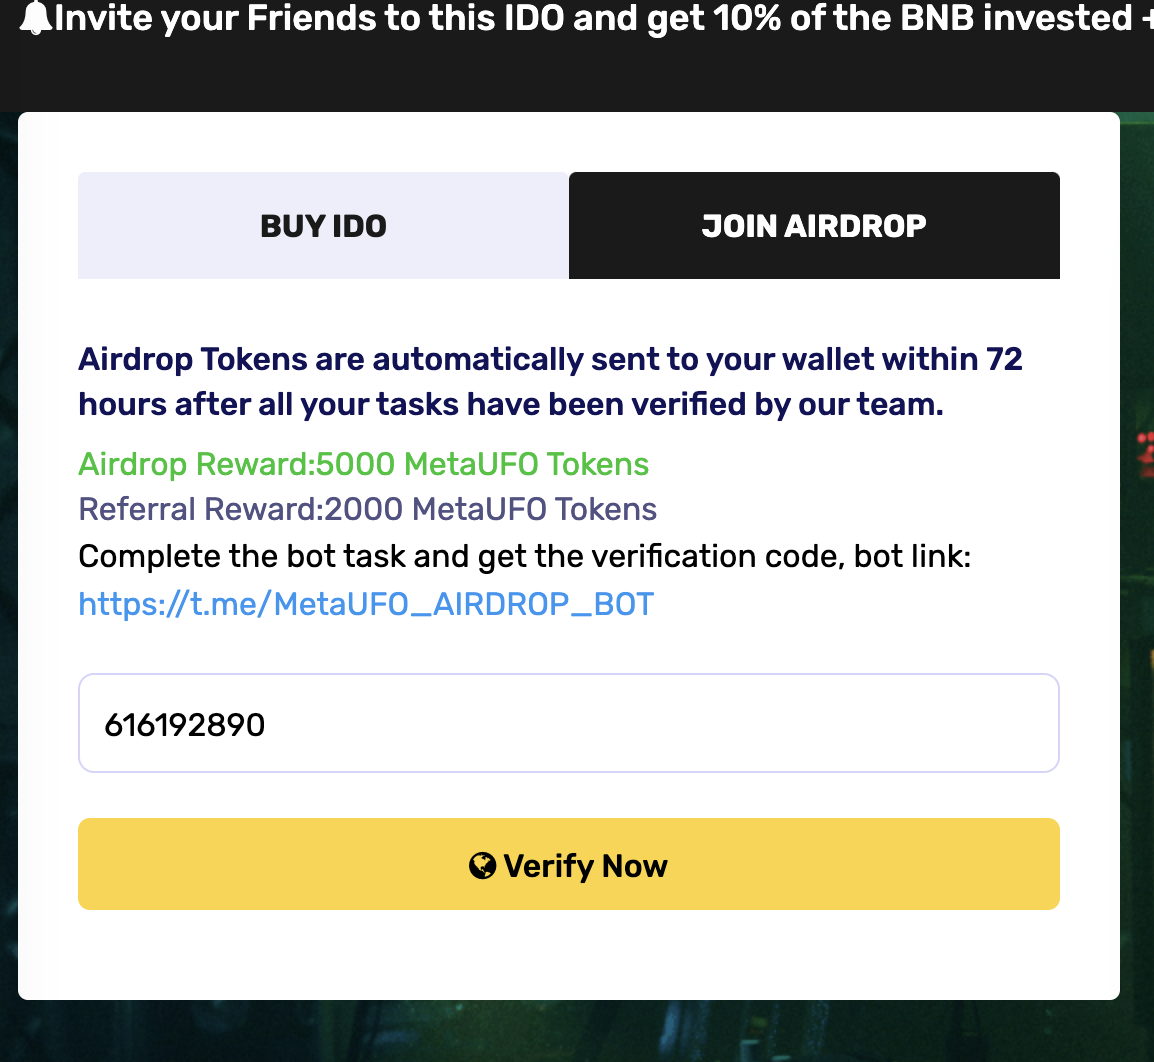Viewport: 1154px width, 1062px height.
Task: Click the bell icon in the top banner
Action: [x=36, y=18]
